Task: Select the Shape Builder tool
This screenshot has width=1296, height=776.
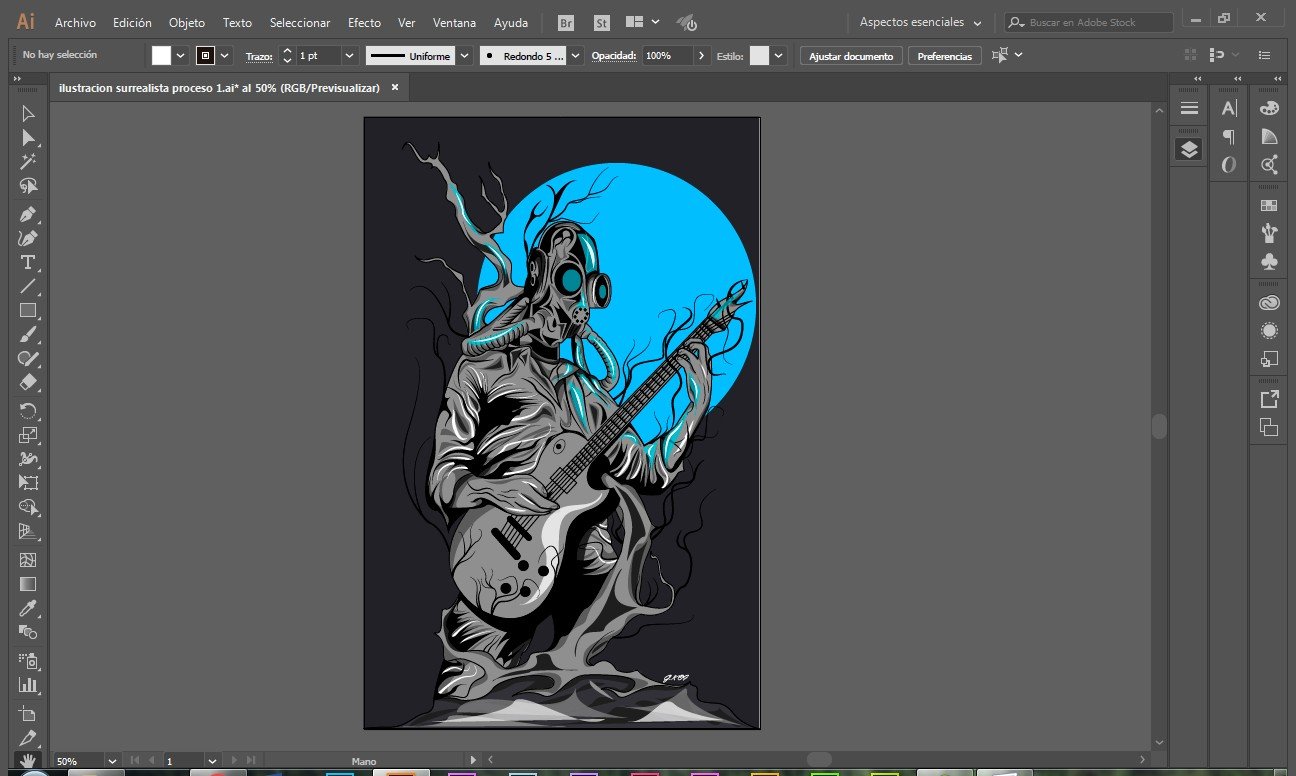Action: point(28,507)
